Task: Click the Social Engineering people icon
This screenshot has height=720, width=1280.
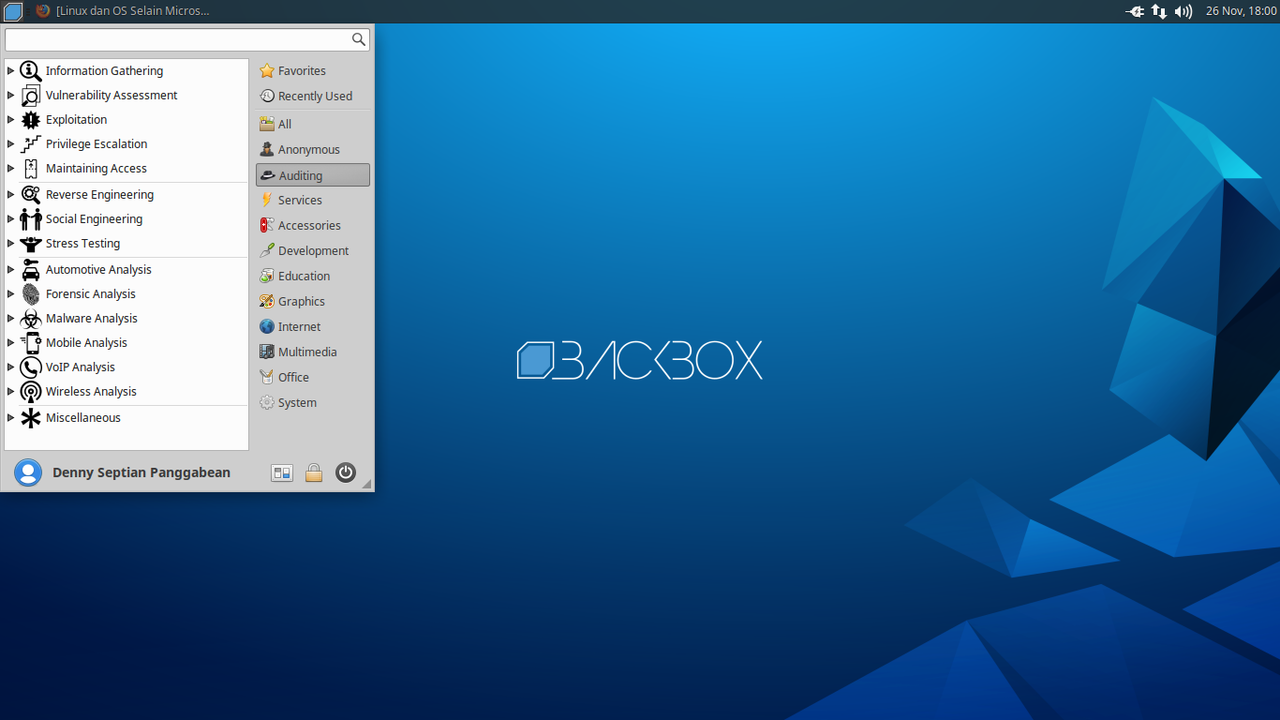Action: pyautogui.click(x=31, y=219)
